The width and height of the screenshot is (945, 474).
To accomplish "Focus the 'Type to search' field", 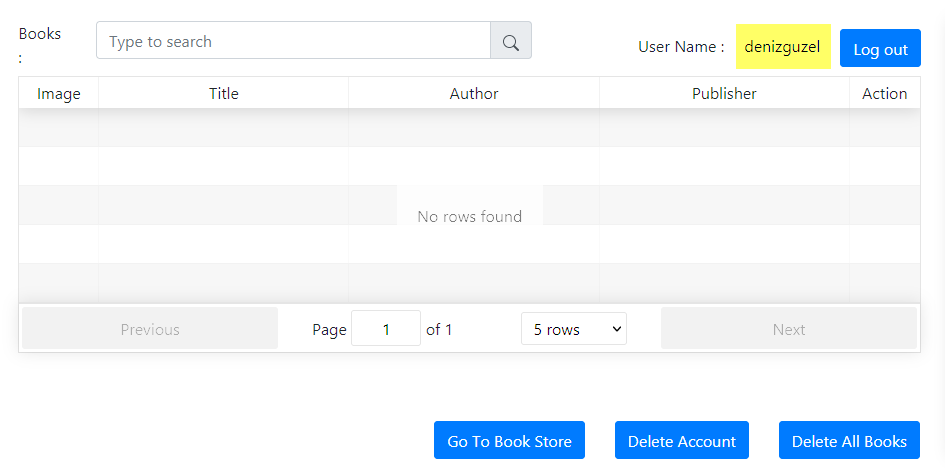I will [293, 42].
